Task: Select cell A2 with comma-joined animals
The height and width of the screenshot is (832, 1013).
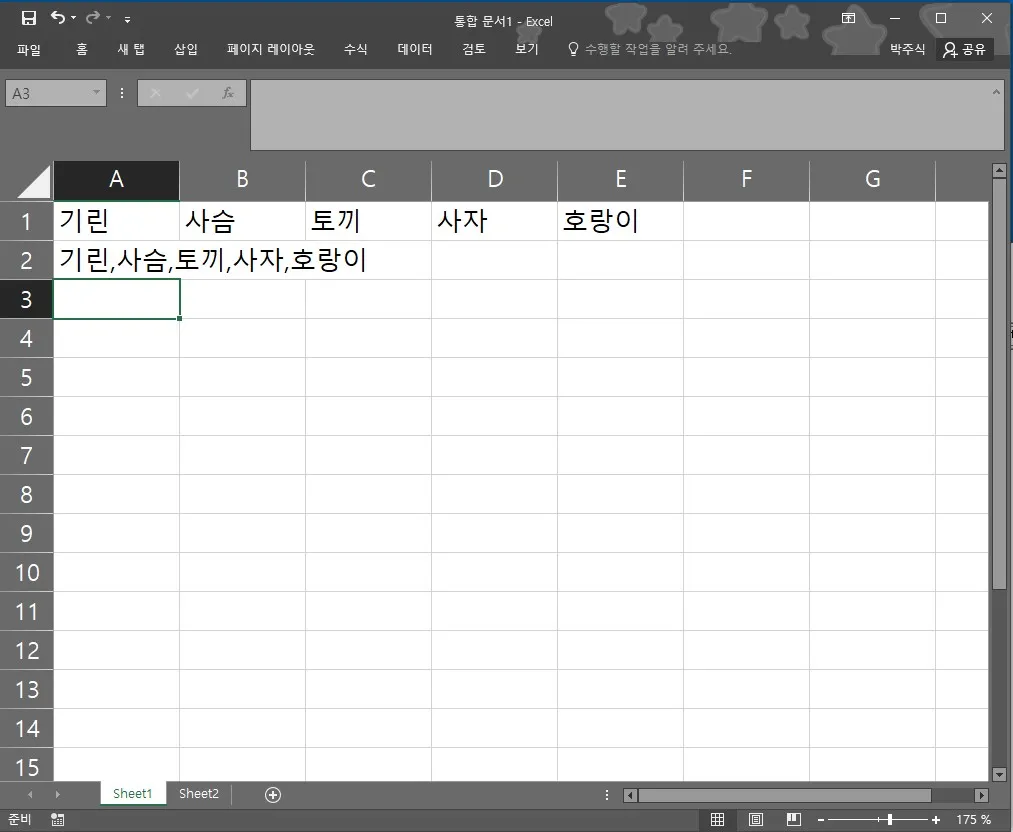Action: point(116,260)
